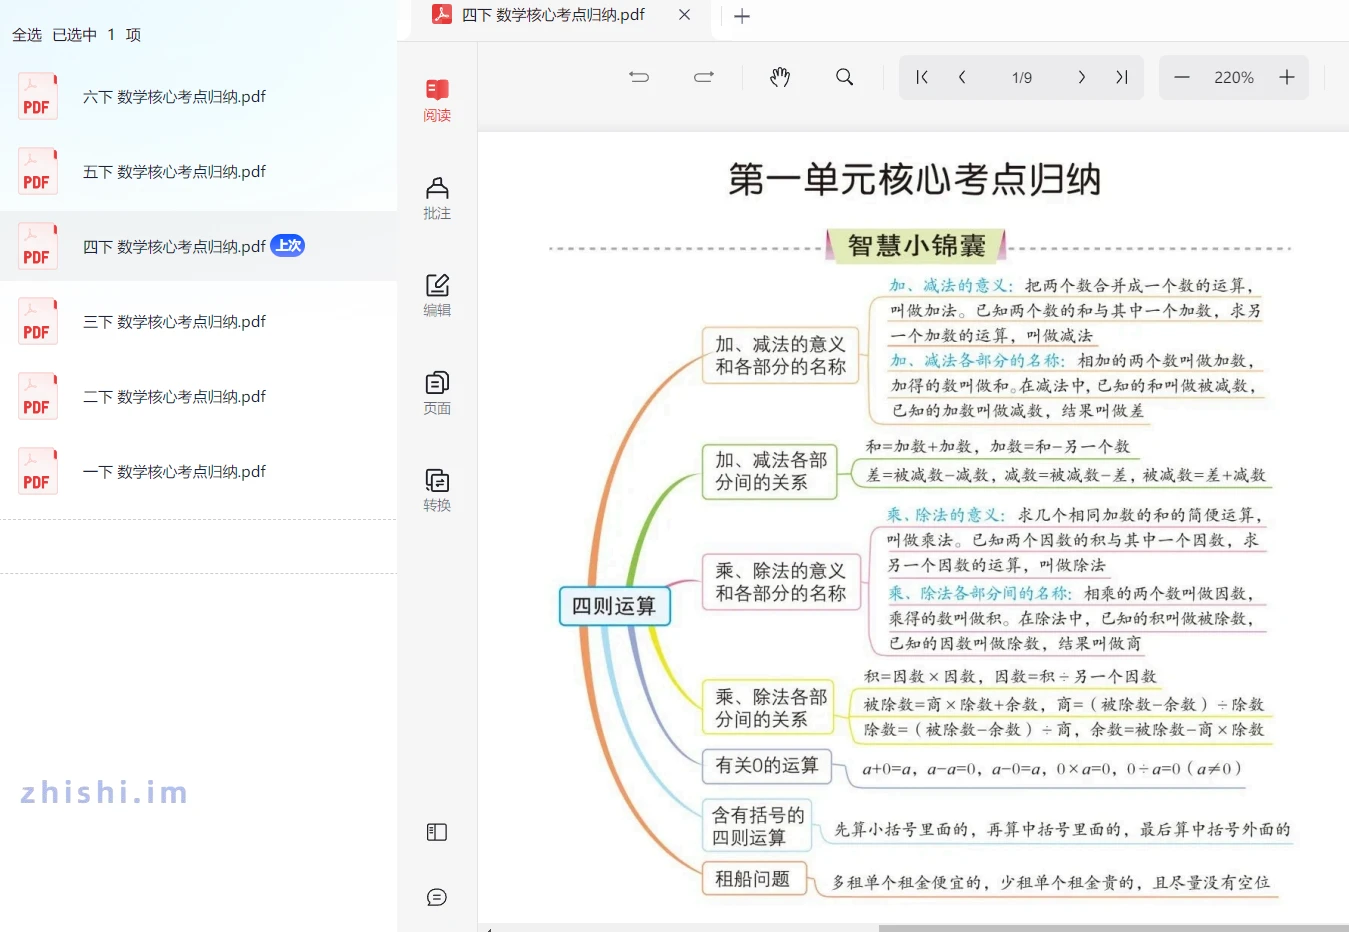Click the redo arrow
The height and width of the screenshot is (932, 1349).
704,77
